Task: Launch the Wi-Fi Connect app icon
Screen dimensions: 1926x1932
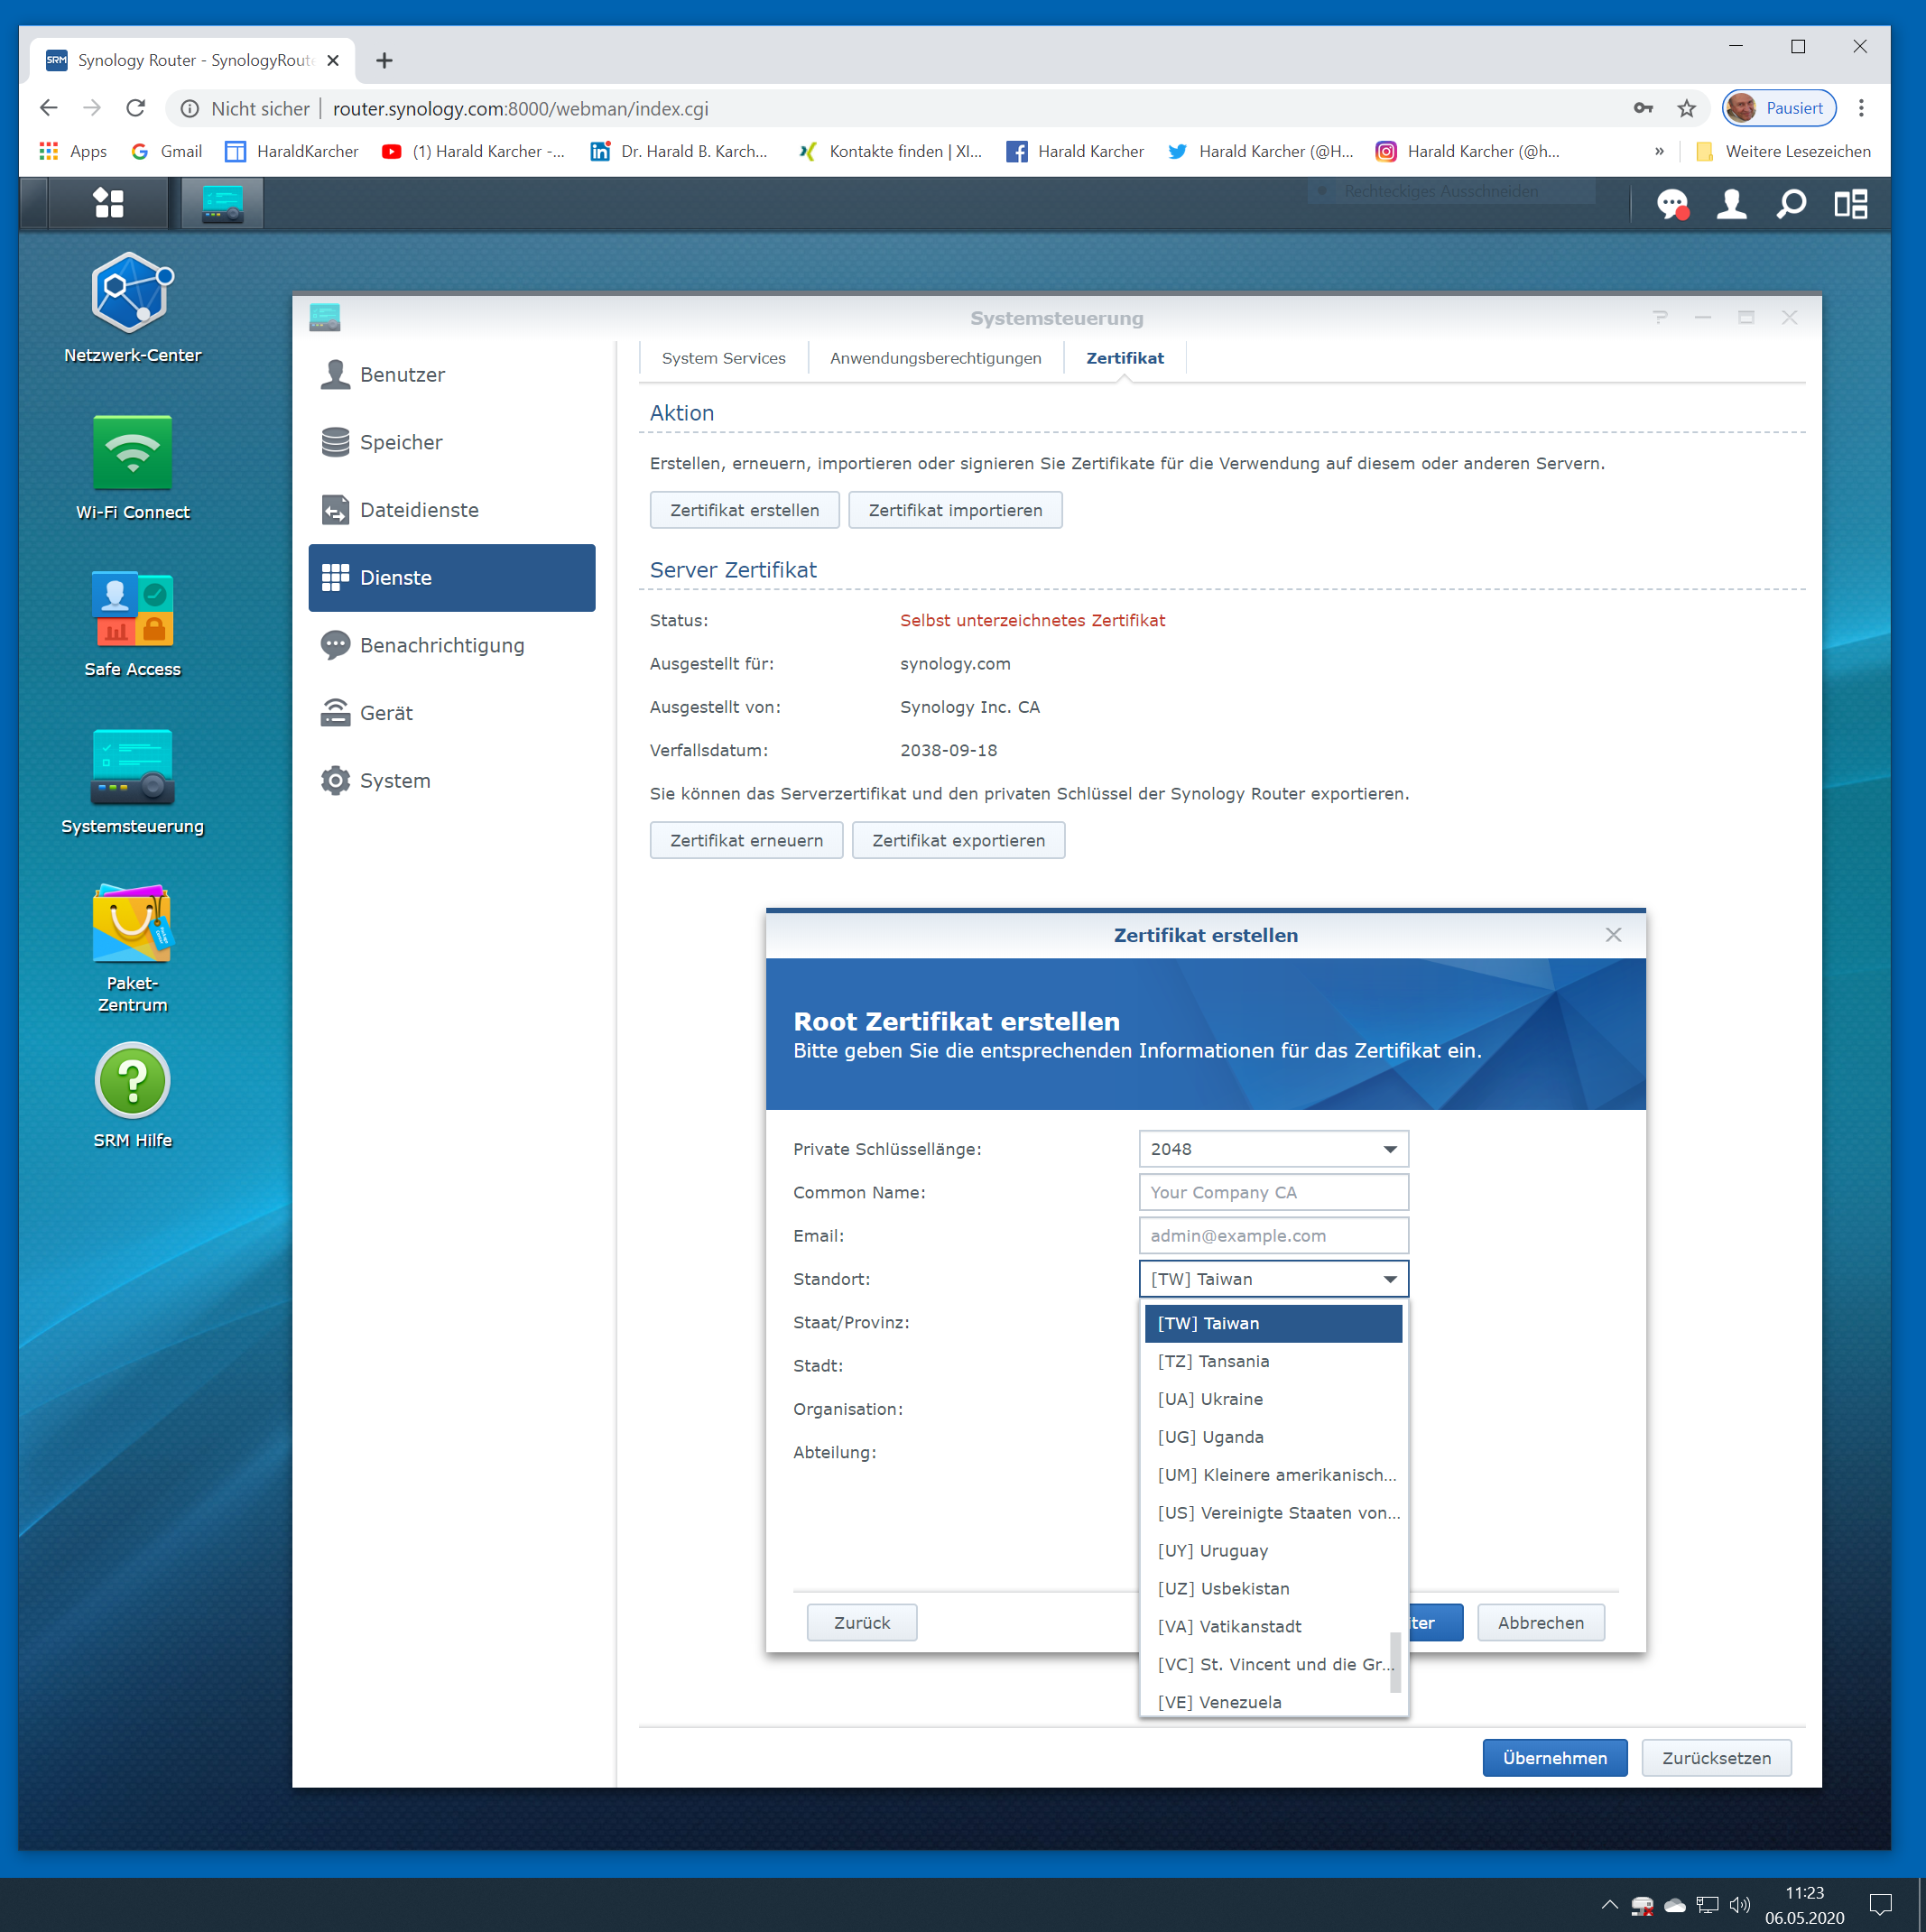Action: pos(132,452)
